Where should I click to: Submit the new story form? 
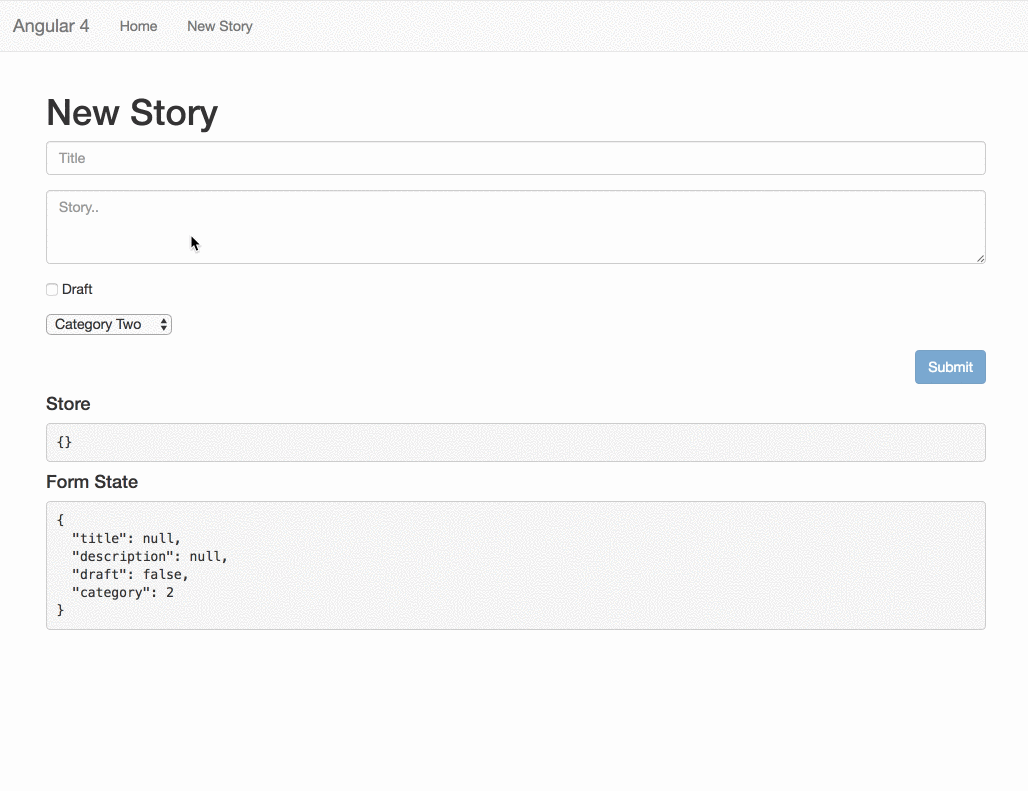click(x=950, y=367)
